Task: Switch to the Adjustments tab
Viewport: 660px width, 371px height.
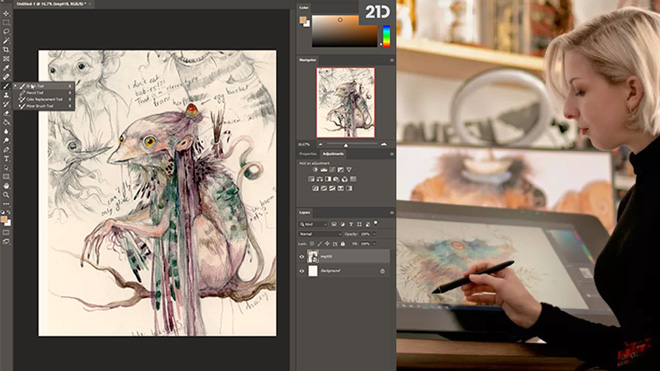Action: tap(333, 154)
